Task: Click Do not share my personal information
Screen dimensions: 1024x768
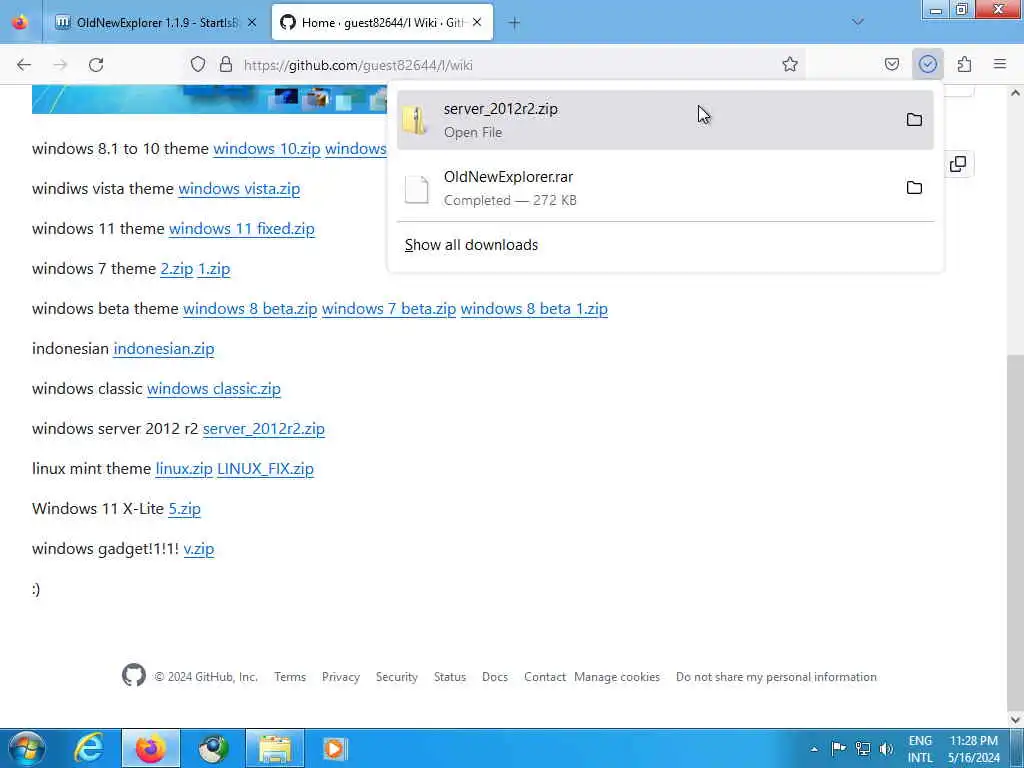Action: pyautogui.click(x=776, y=677)
